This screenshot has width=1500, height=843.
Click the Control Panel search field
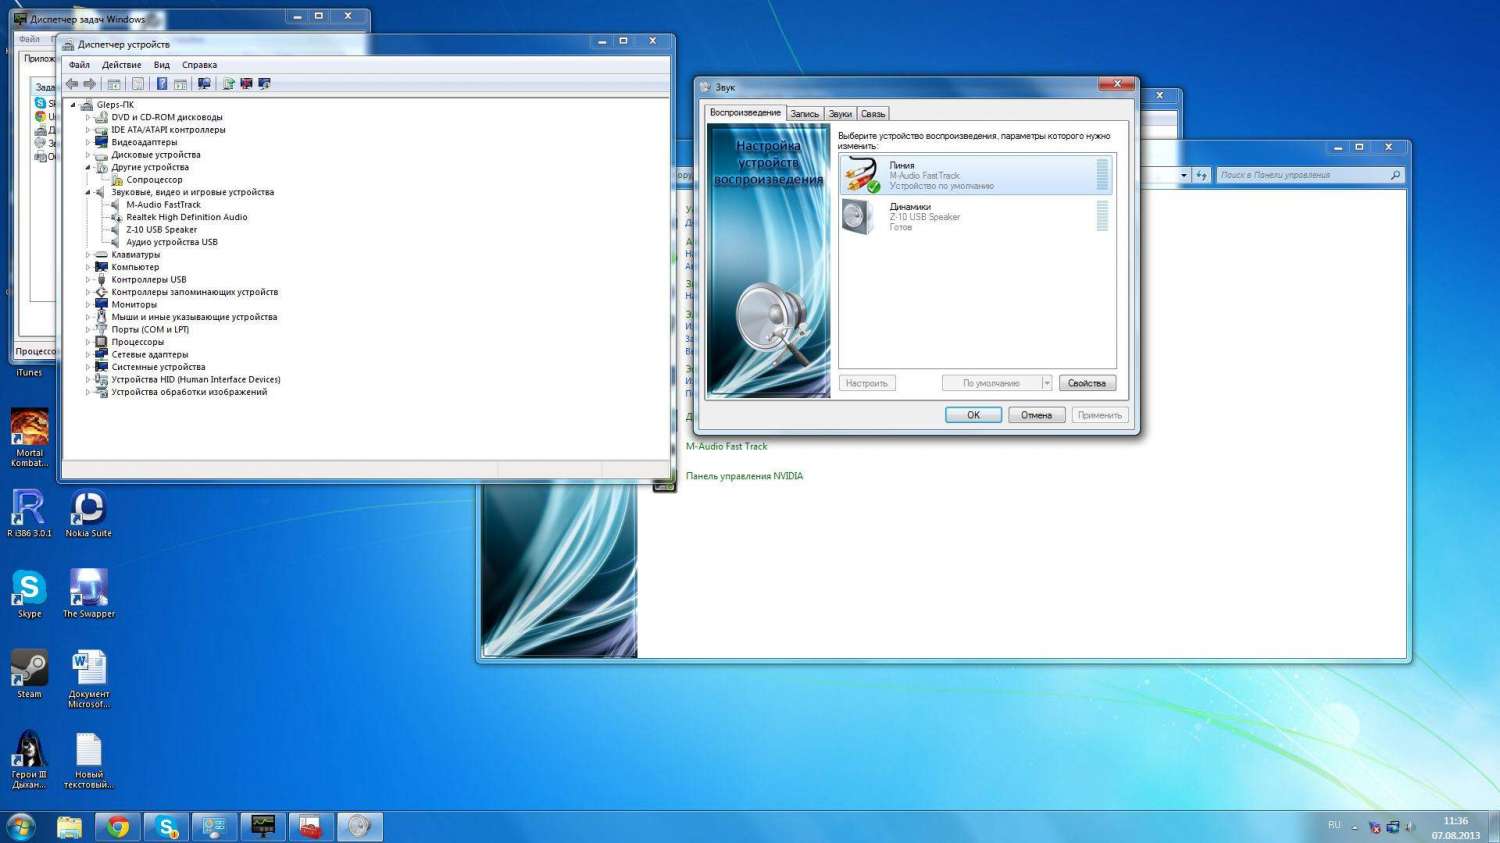click(1301, 175)
